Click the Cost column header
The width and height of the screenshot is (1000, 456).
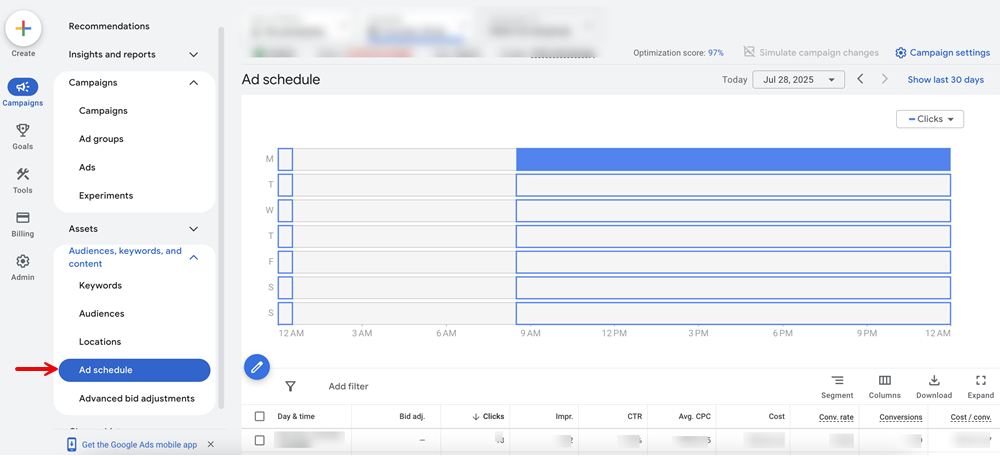tap(777, 416)
